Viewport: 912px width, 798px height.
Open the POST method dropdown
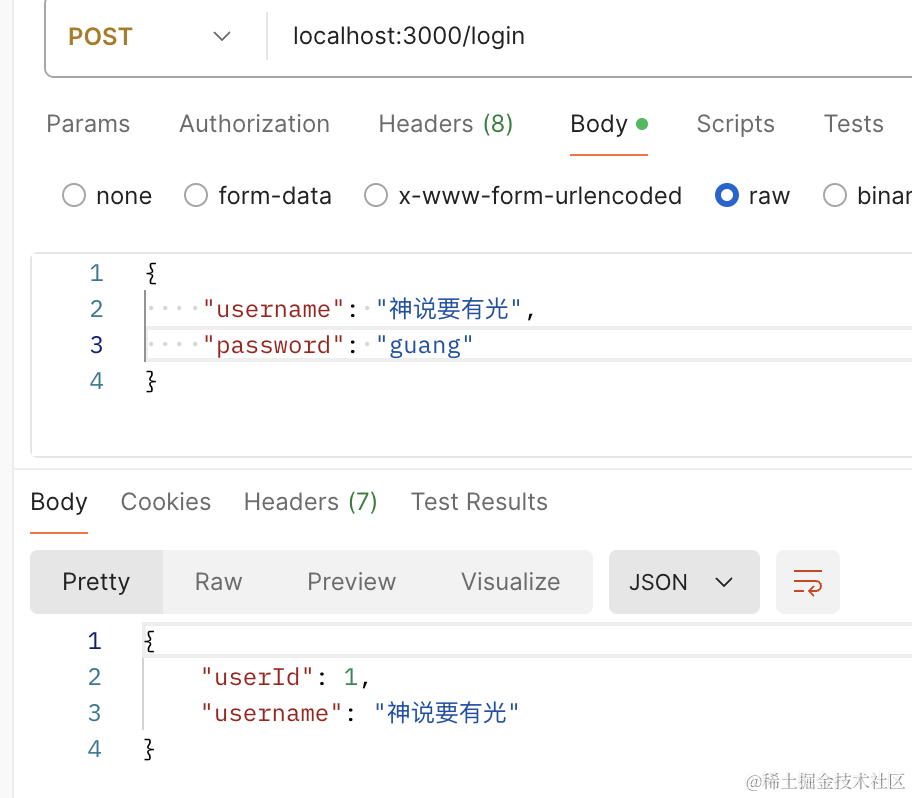150,37
